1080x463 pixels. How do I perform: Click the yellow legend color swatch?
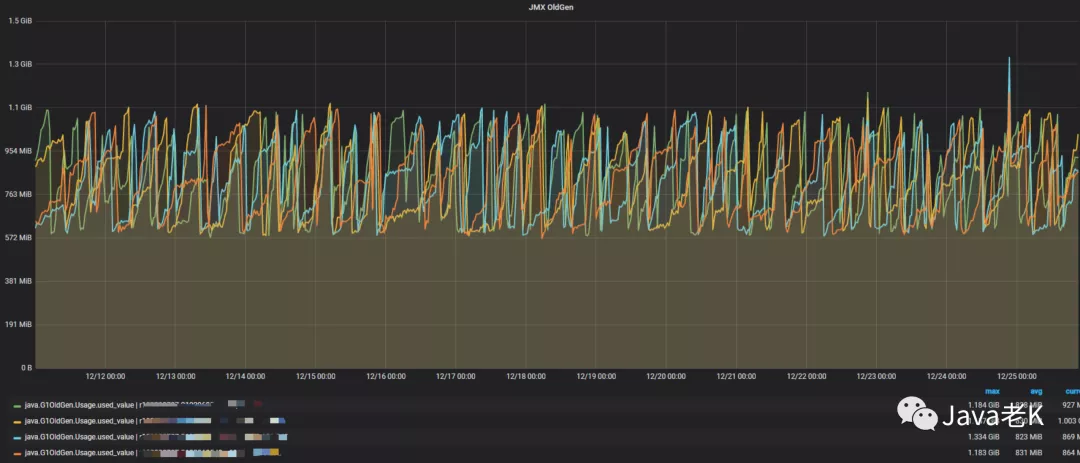pyautogui.click(x=17, y=420)
